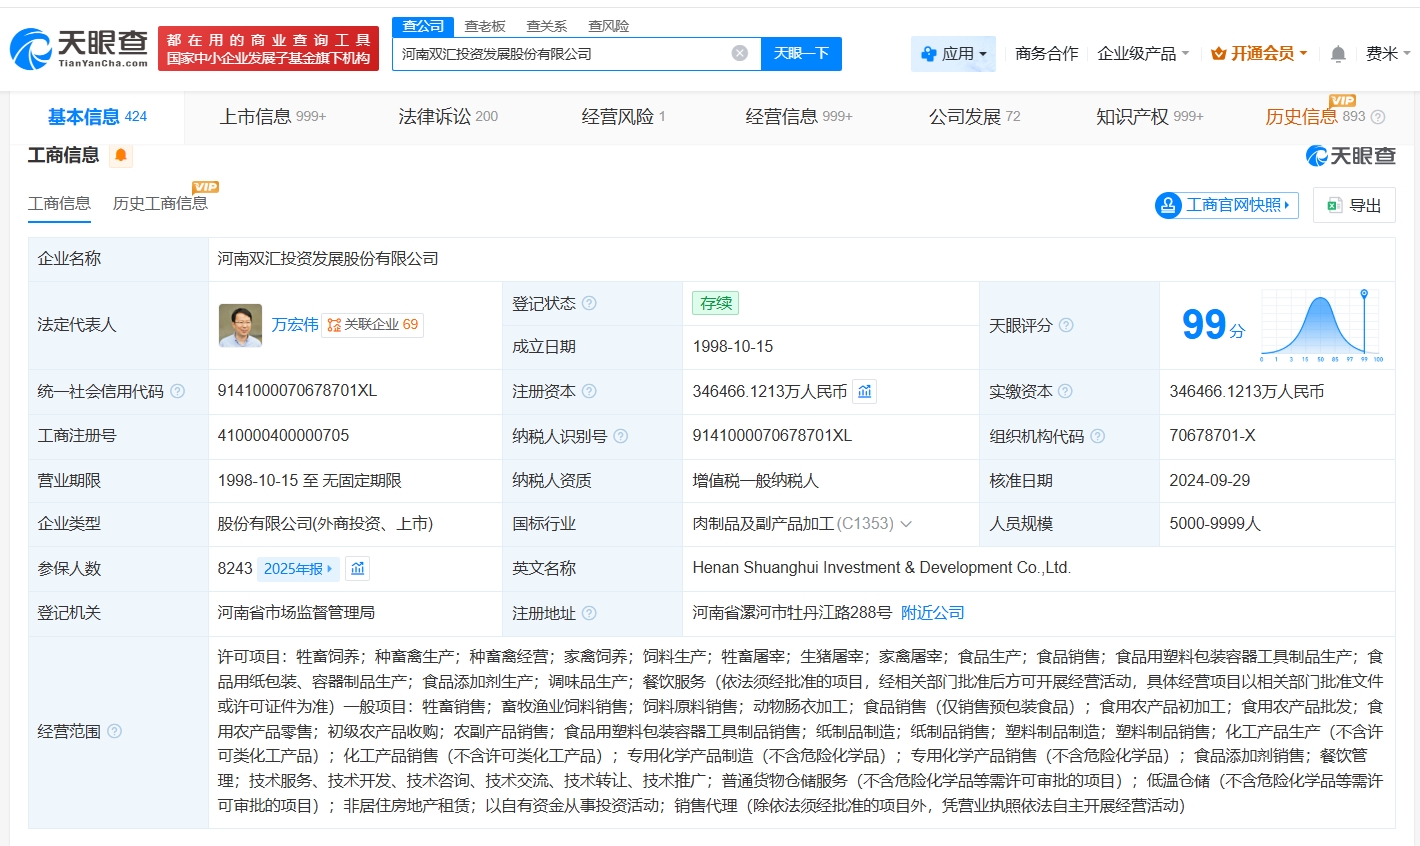The height and width of the screenshot is (846, 1420).
Task: Open the 2025年报 annual report link
Action: (298, 568)
